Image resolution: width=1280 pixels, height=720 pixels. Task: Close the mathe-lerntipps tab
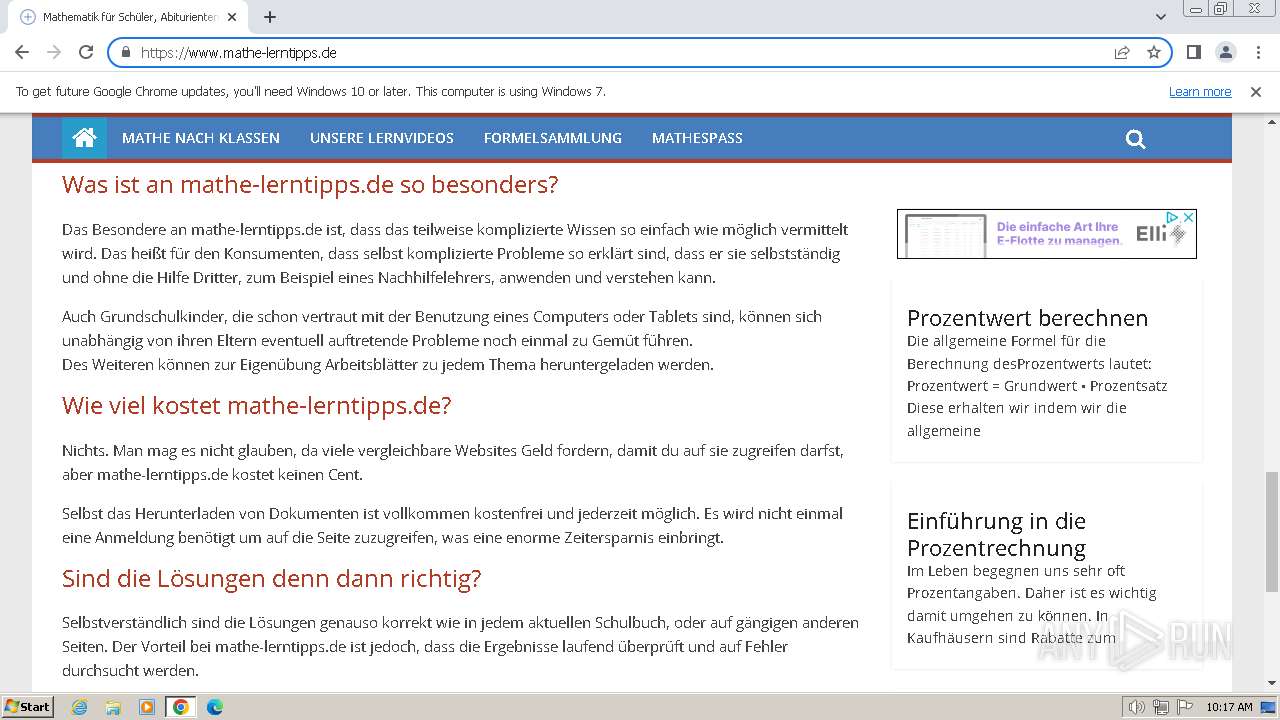(x=232, y=17)
